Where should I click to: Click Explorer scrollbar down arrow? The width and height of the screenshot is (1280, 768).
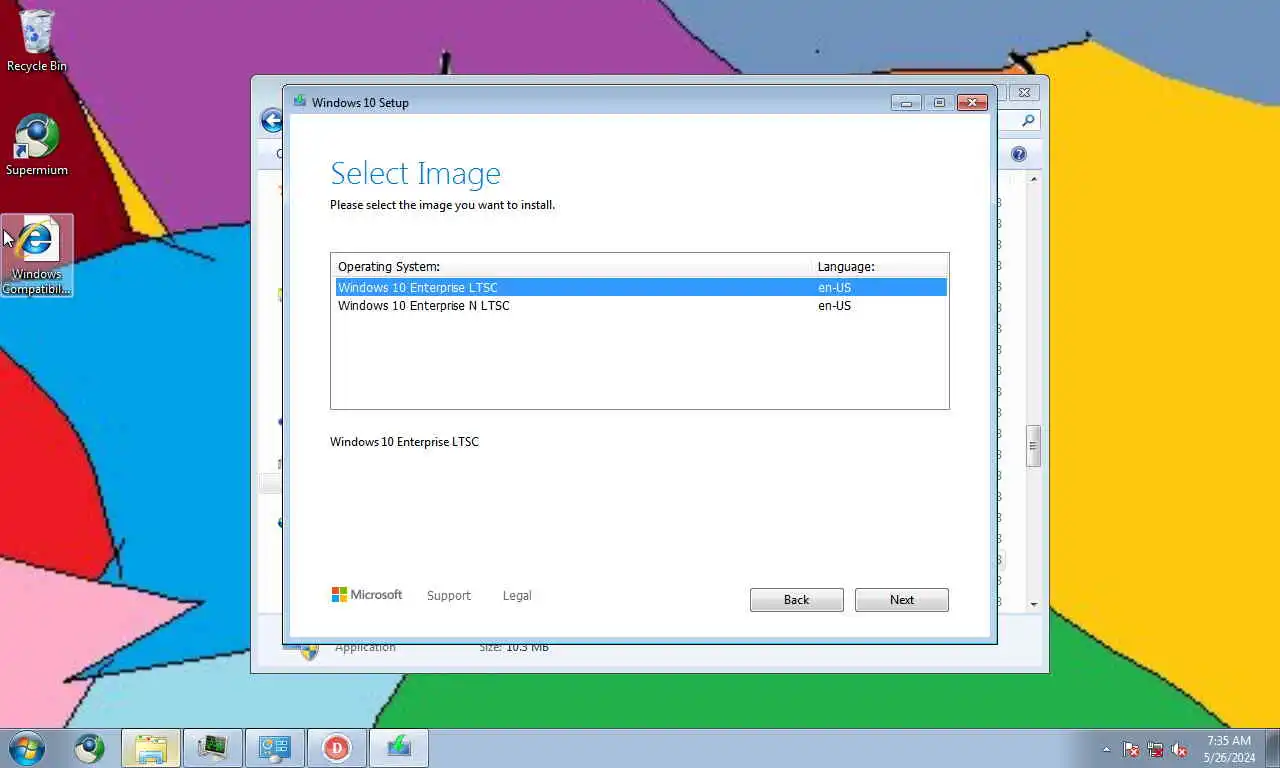click(x=1034, y=604)
